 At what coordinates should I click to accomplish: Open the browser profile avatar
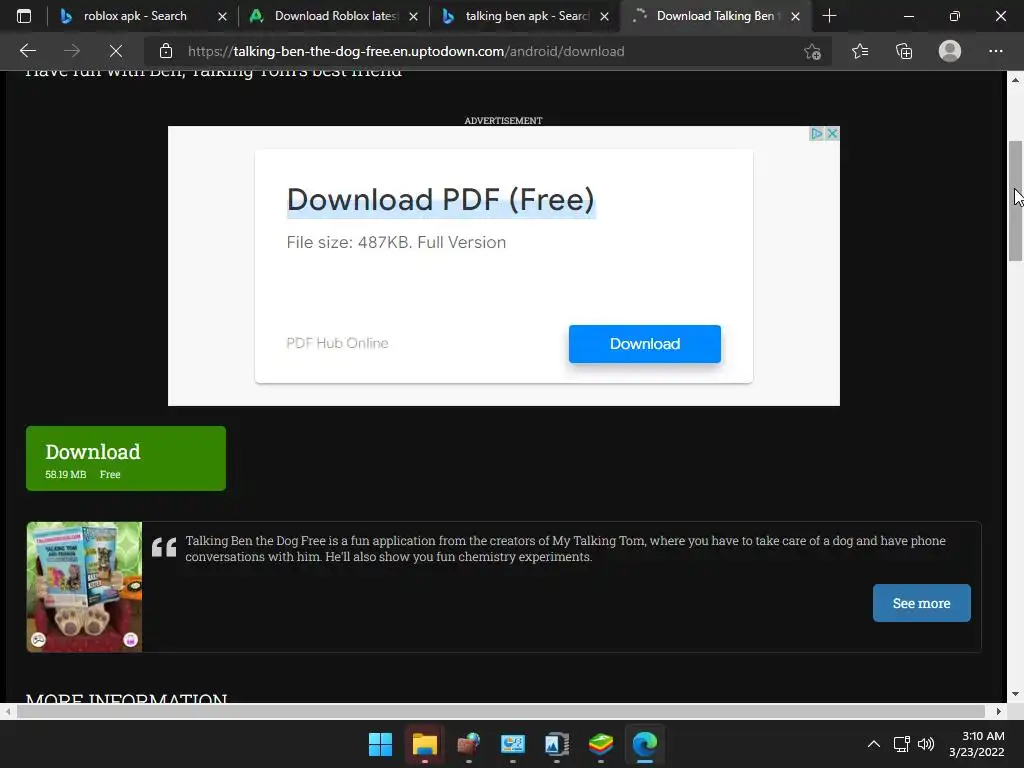pyautogui.click(x=950, y=51)
